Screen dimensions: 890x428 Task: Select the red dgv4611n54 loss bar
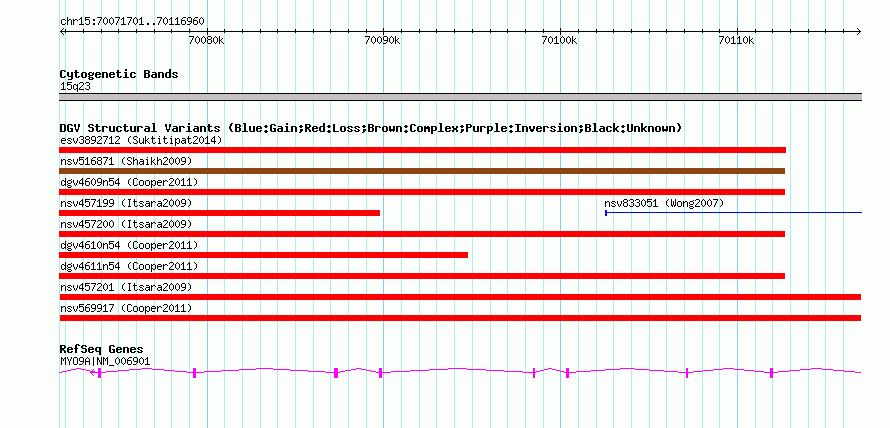pos(422,276)
